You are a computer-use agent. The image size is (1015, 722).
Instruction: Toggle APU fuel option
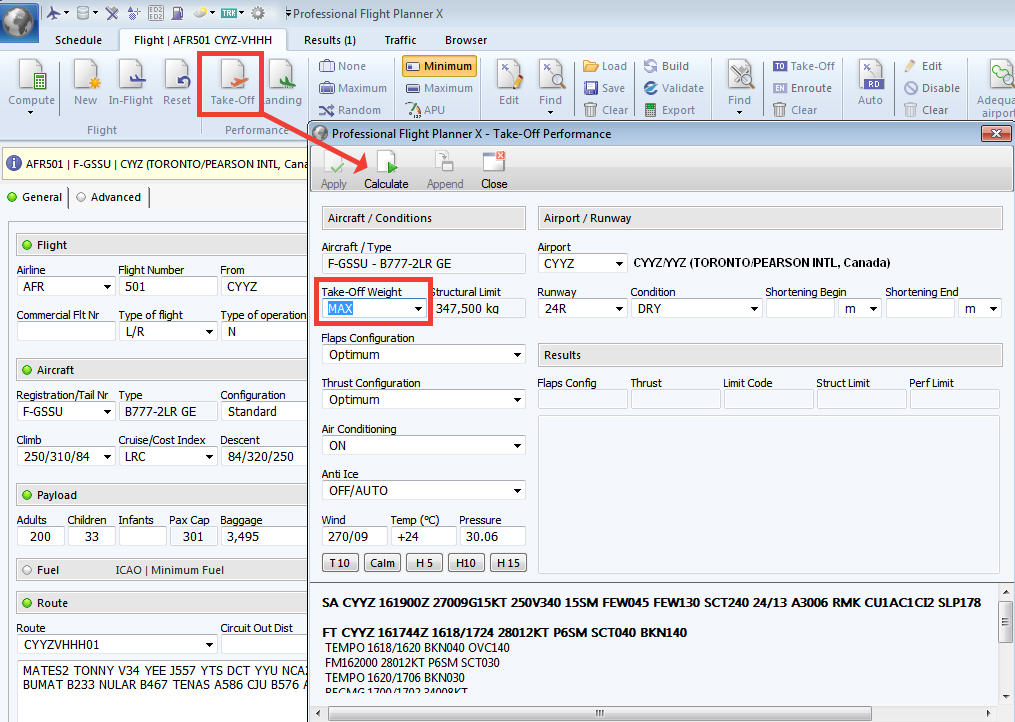pos(425,110)
